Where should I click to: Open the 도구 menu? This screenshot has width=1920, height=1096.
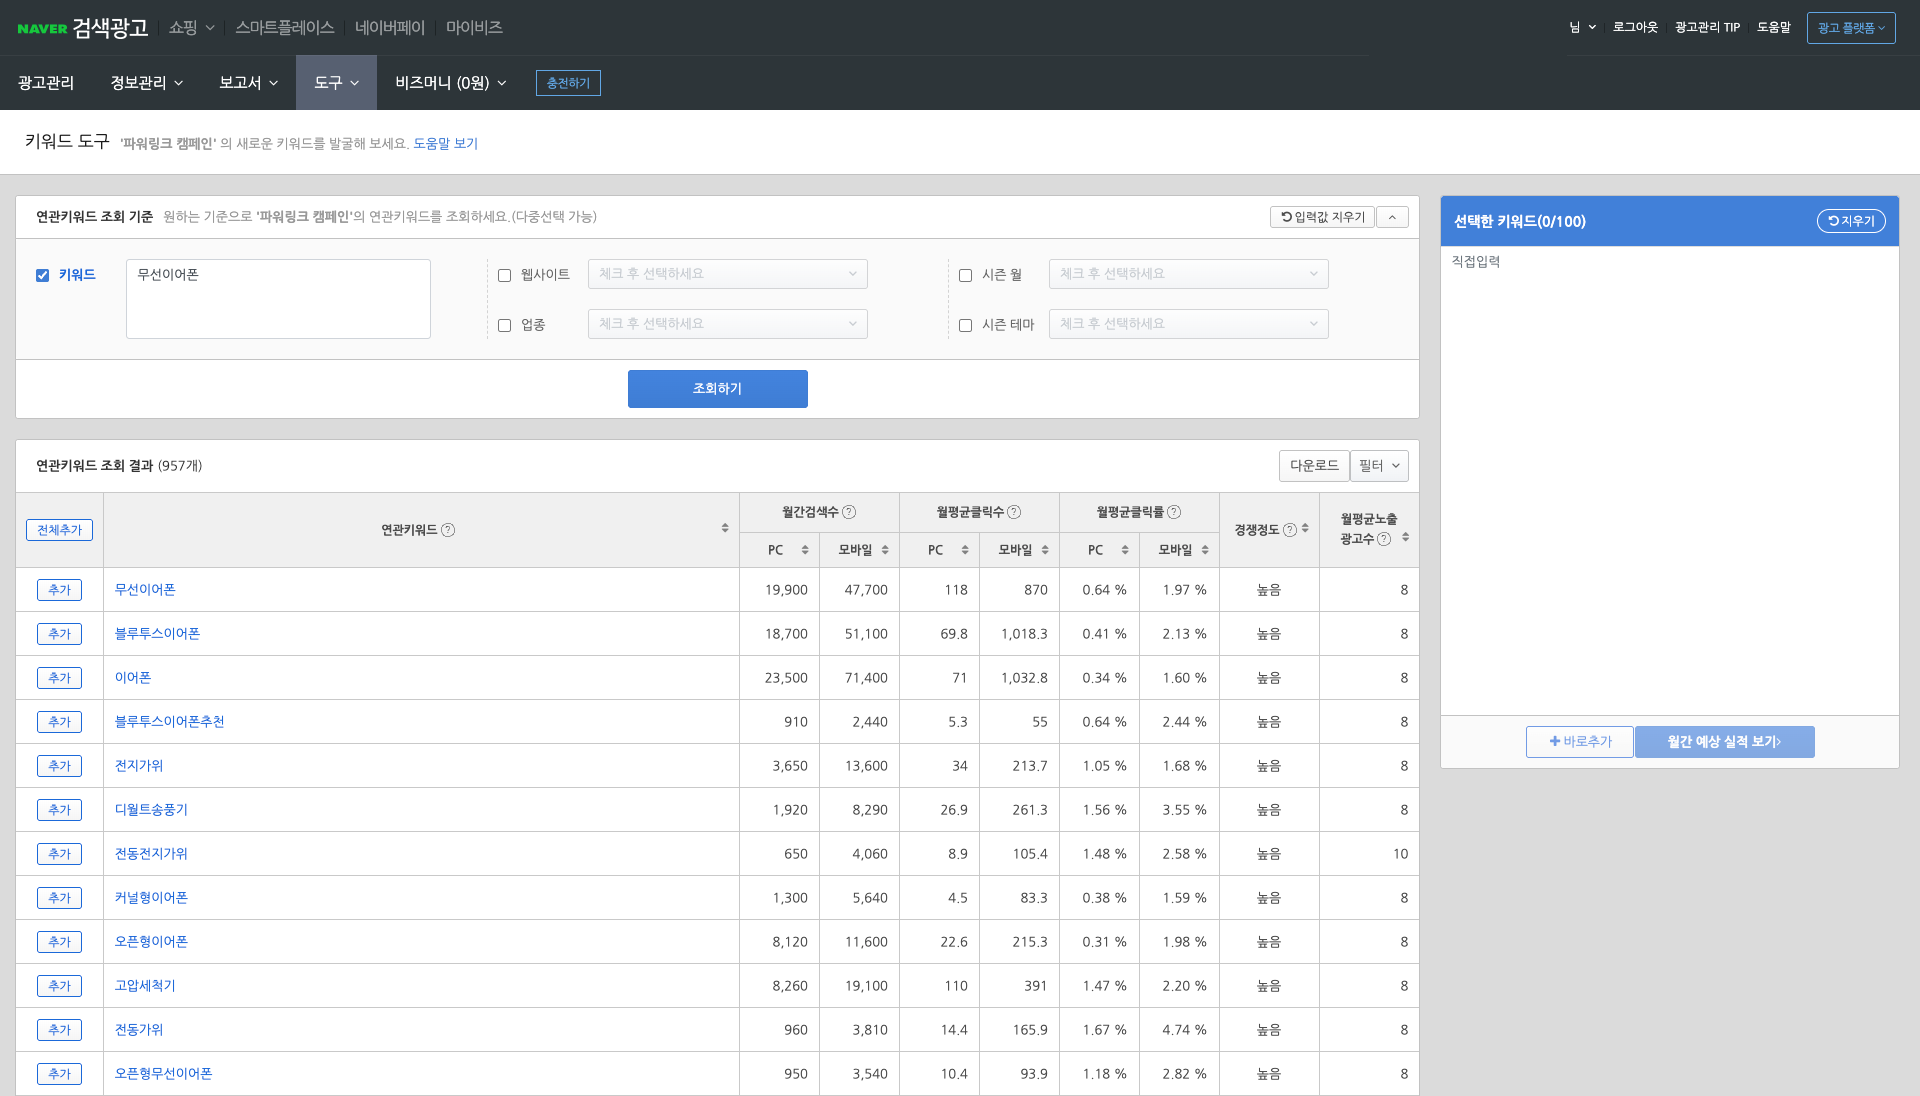click(x=336, y=83)
